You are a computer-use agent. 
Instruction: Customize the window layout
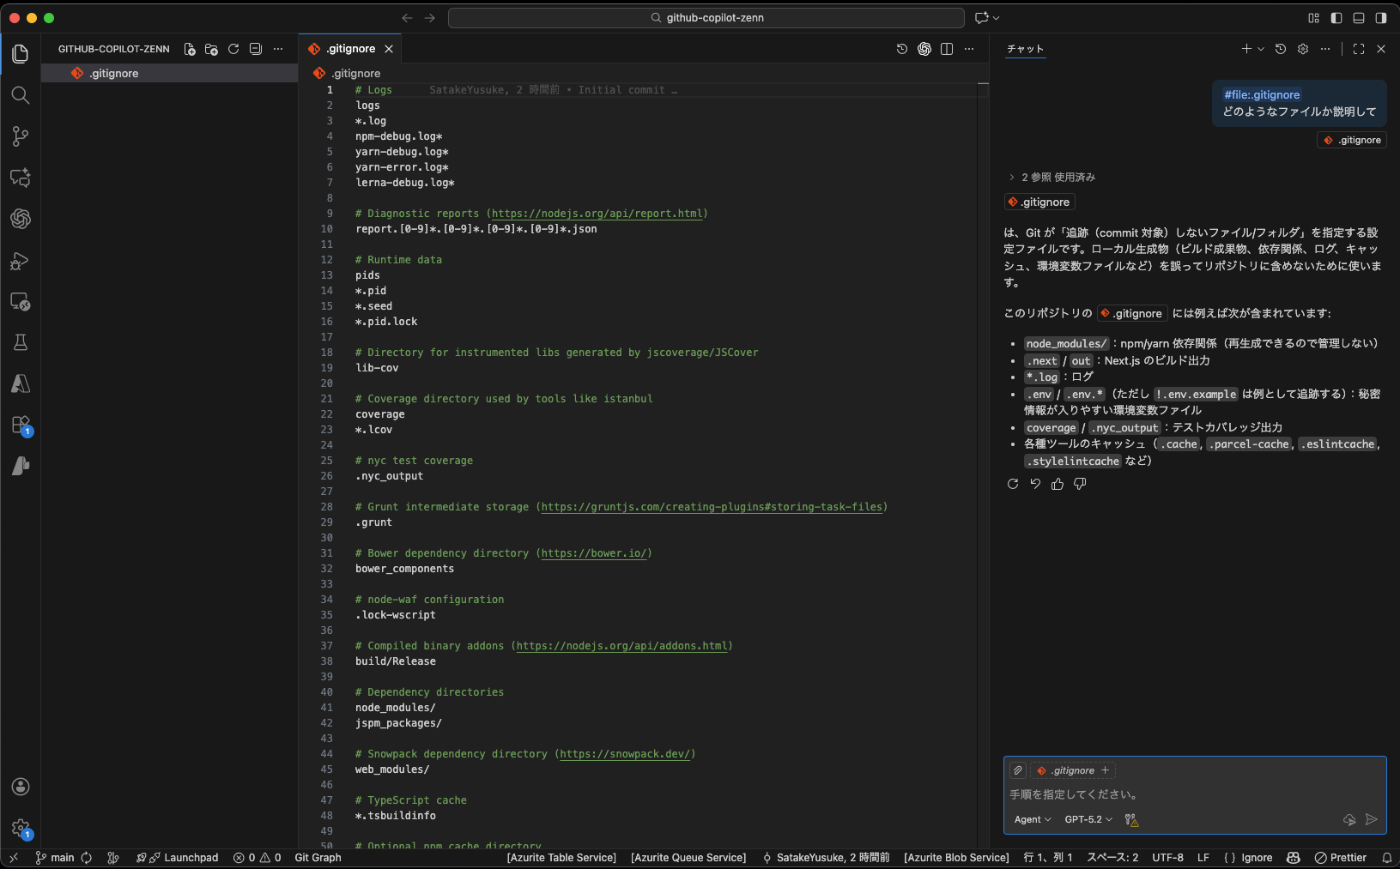coord(1314,18)
